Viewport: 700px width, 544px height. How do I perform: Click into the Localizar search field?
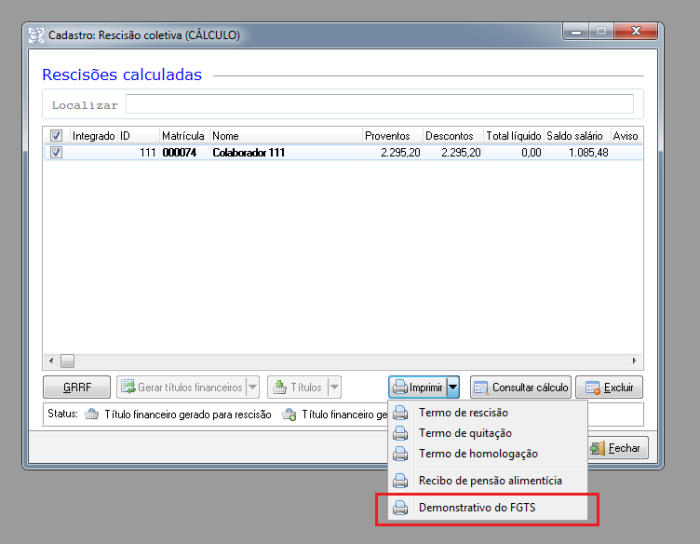379,104
